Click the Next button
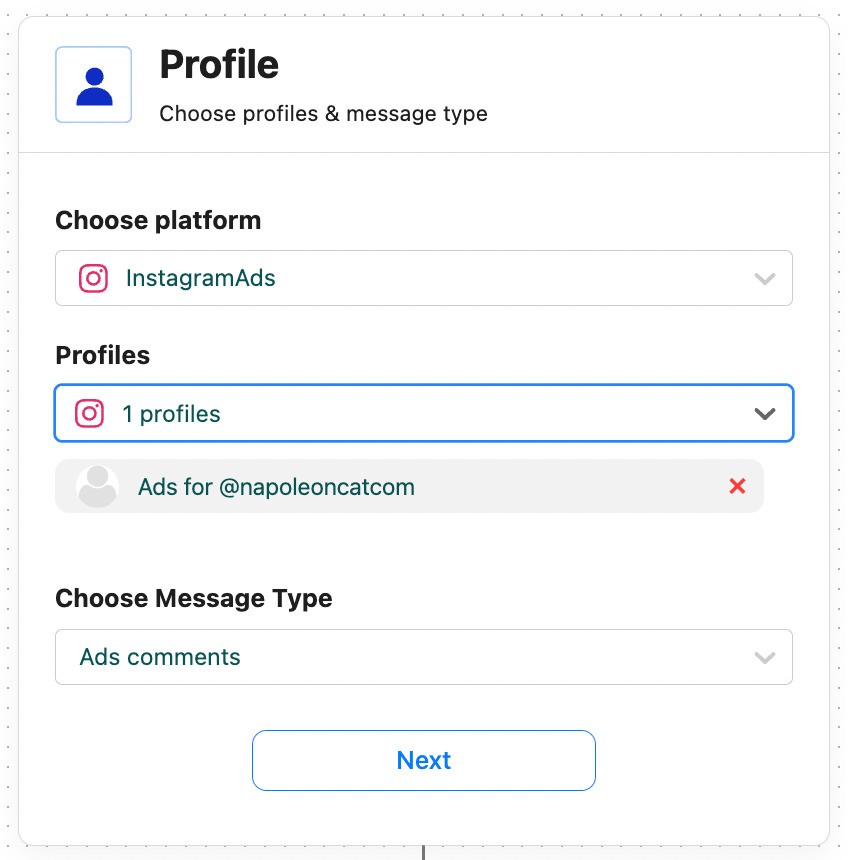 423,760
